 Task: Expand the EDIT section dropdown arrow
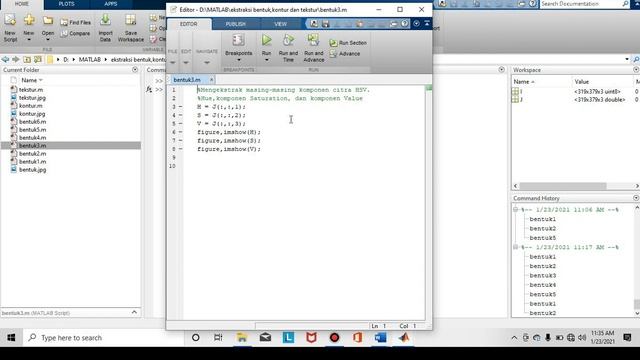(x=186, y=63)
